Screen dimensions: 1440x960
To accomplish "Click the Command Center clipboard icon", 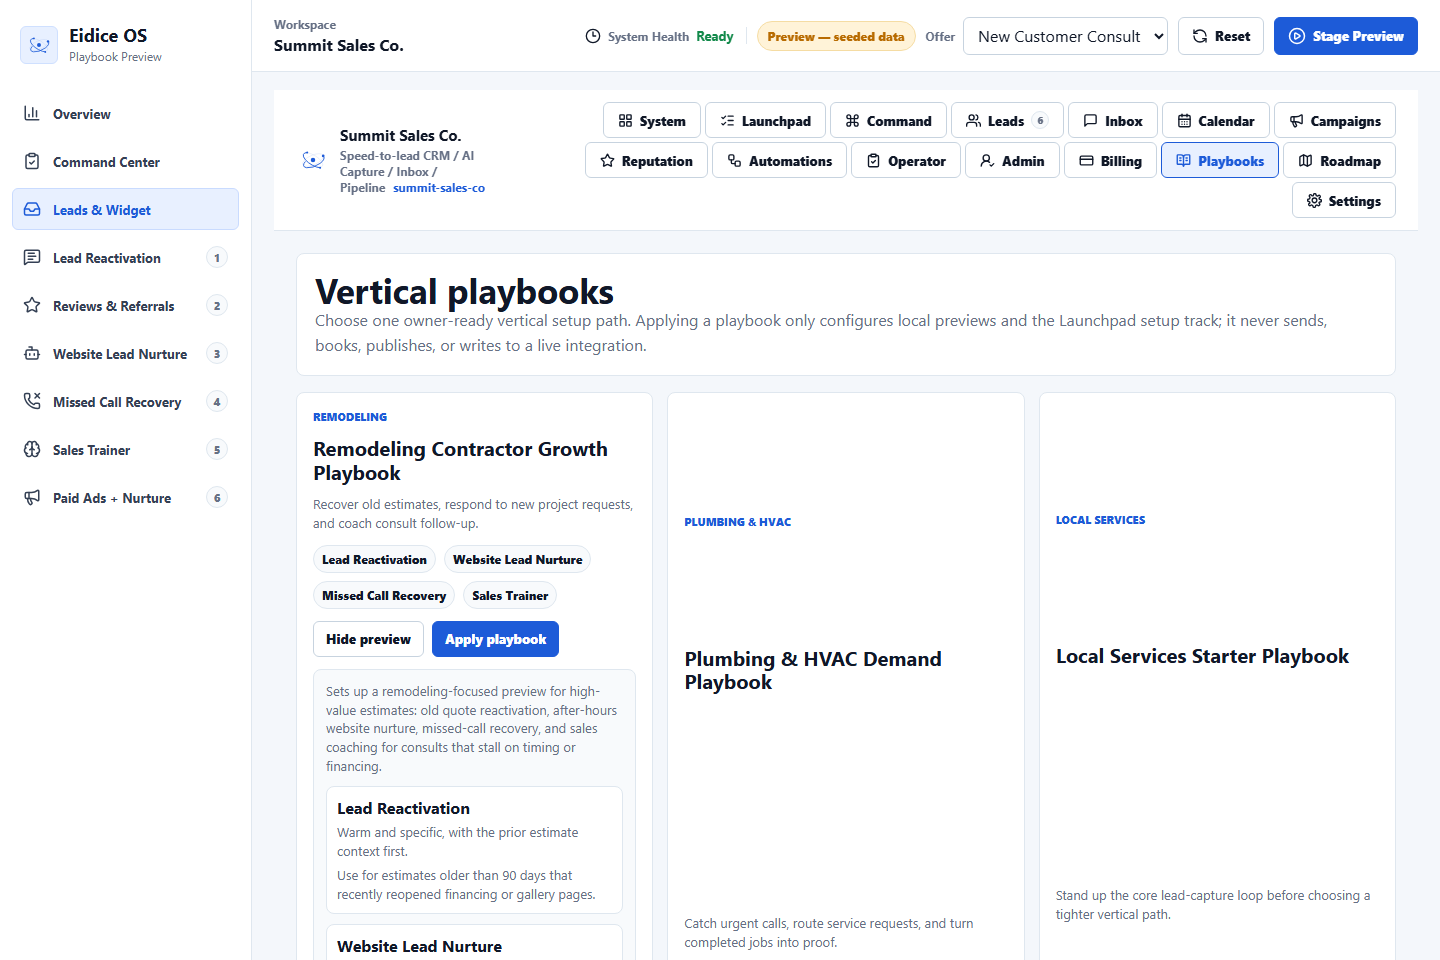I will pos(32,161).
